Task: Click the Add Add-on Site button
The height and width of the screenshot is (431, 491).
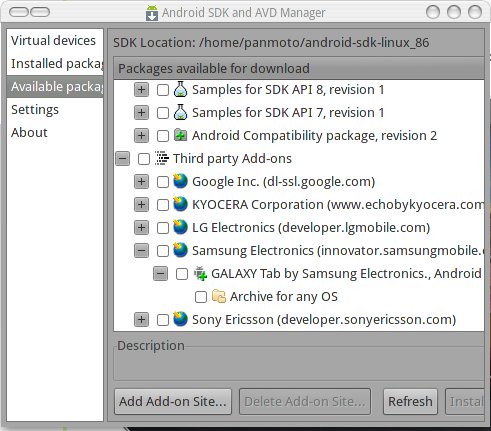Action: tap(173, 401)
